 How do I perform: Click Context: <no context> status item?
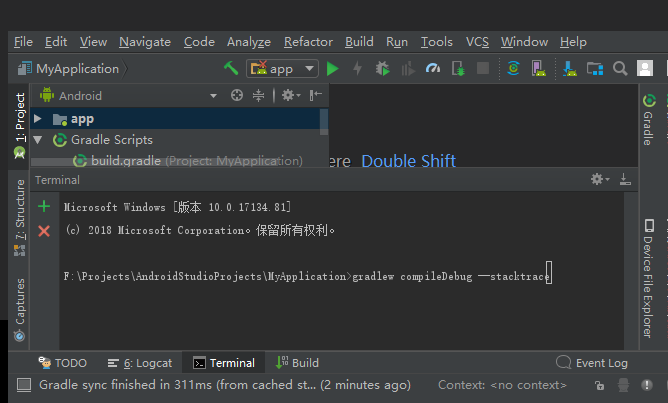tap(502, 385)
